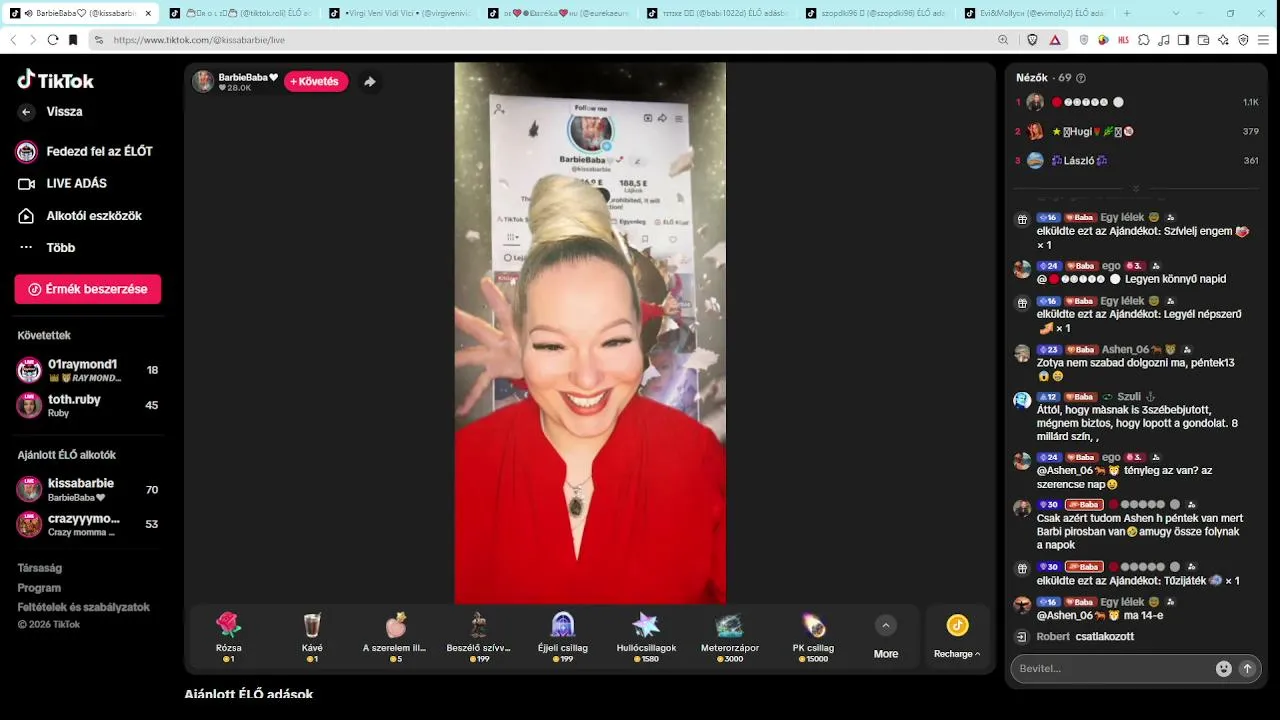Open recommended creator crazyyymo...

coord(88,524)
